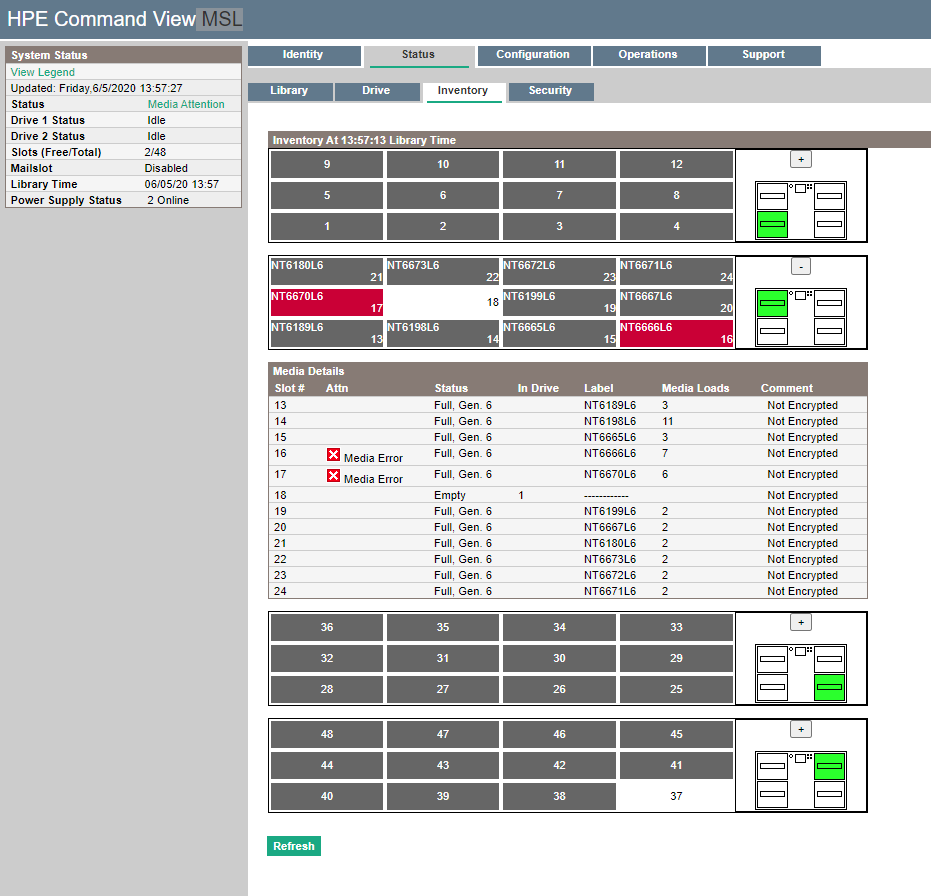Image resolution: width=931 pixels, height=896 pixels.
Task: Click the empty slot 37 cell
Action: [x=676, y=796]
